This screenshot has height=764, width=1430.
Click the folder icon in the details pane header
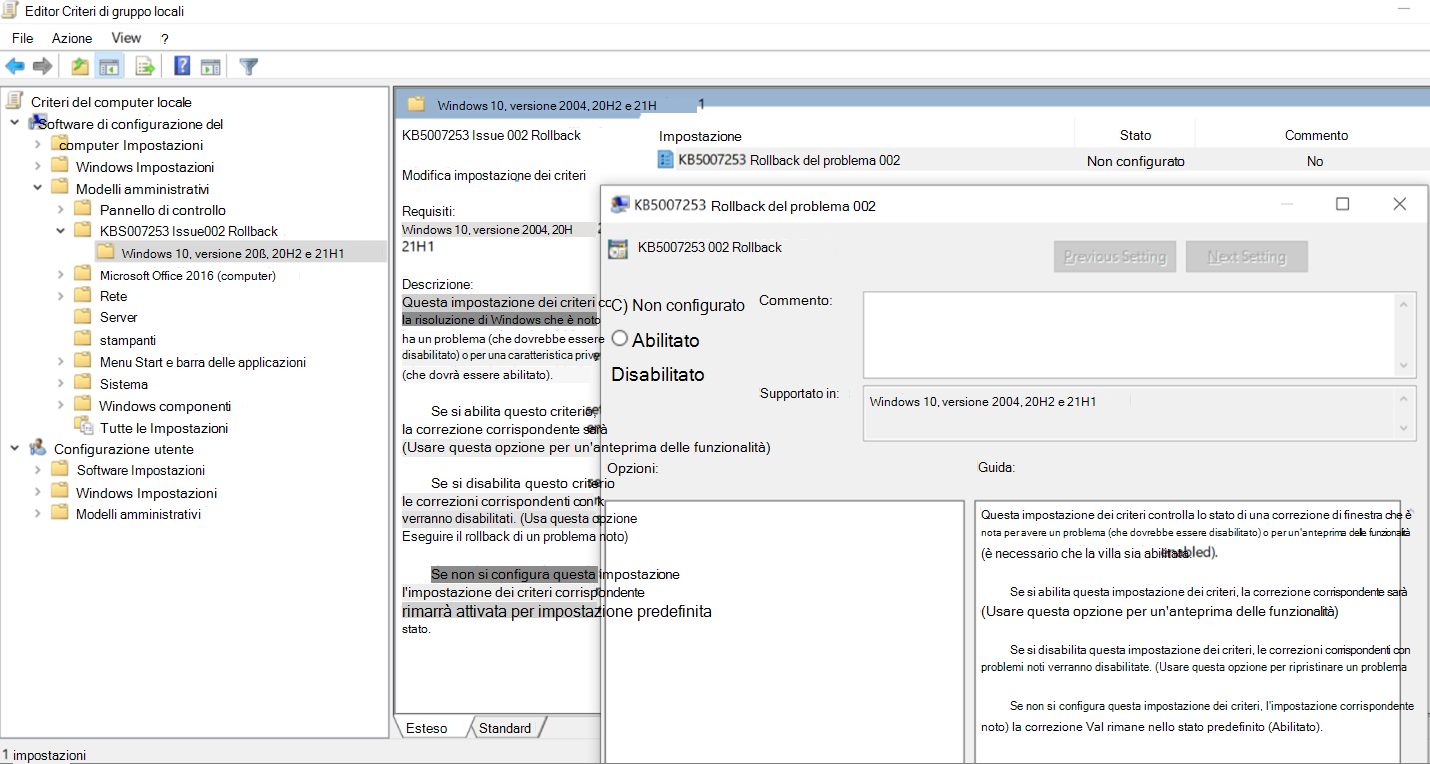416,103
